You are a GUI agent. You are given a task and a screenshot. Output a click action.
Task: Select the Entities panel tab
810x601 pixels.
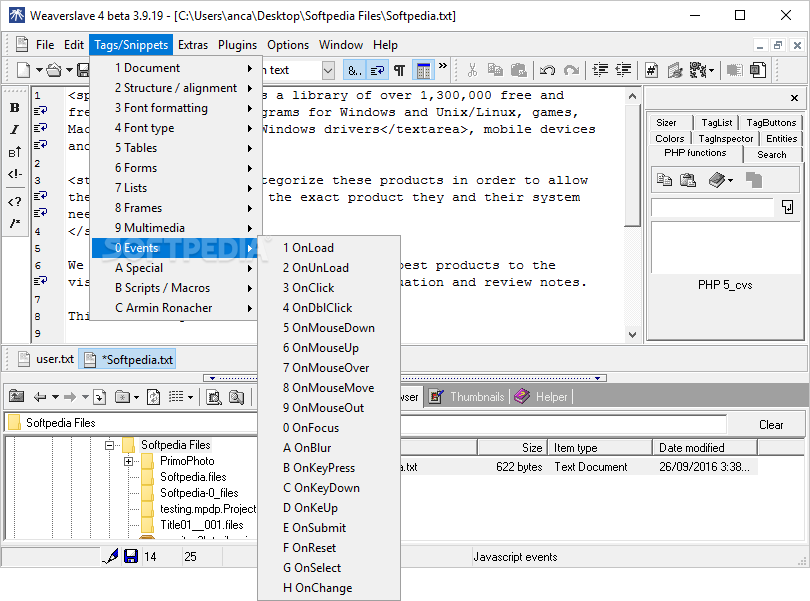tap(781, 138)
